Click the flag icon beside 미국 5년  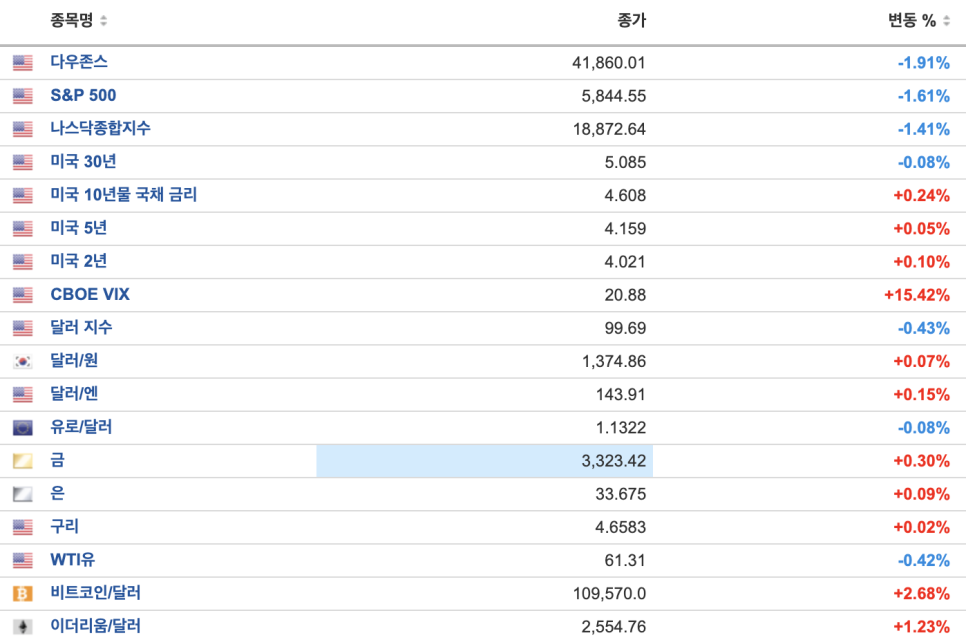(x=23, y=229)
